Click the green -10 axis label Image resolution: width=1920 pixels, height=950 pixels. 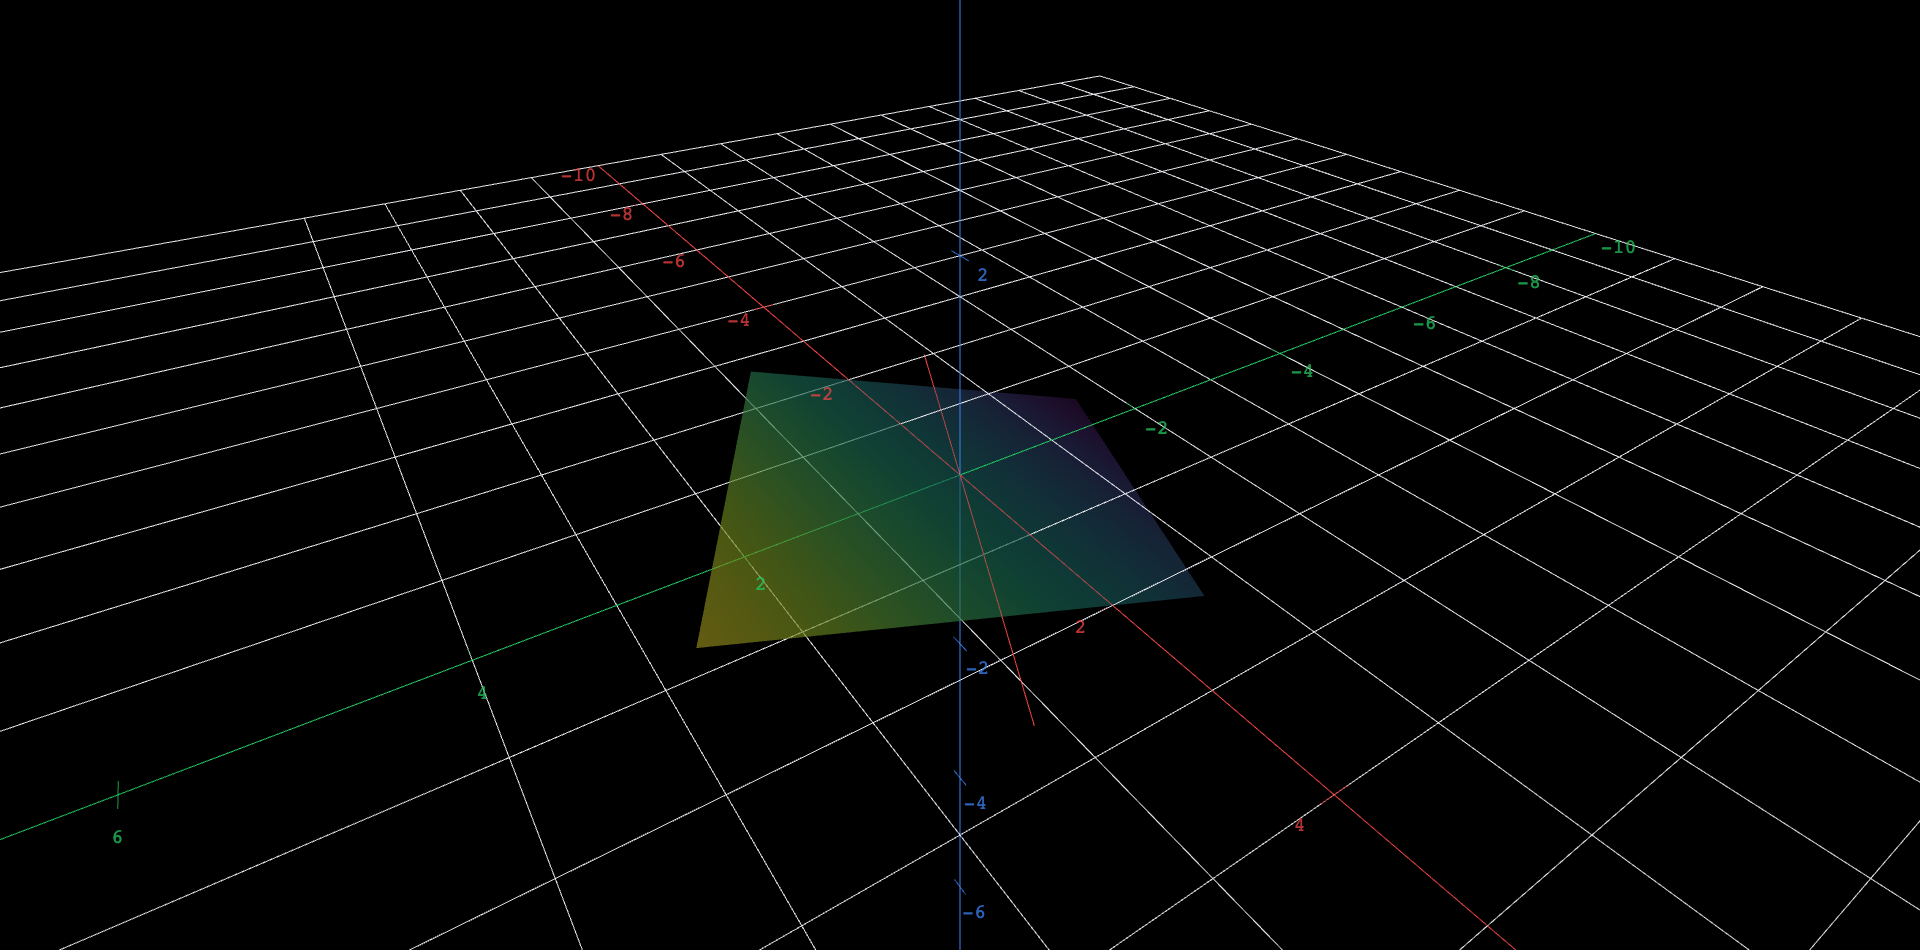coord(1618,247)
